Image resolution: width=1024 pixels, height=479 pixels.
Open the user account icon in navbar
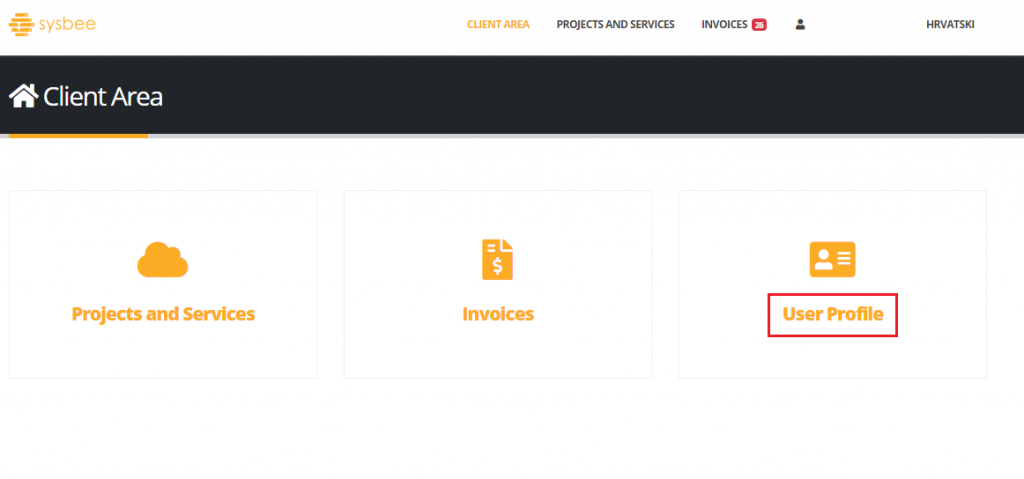coord(800,25)
